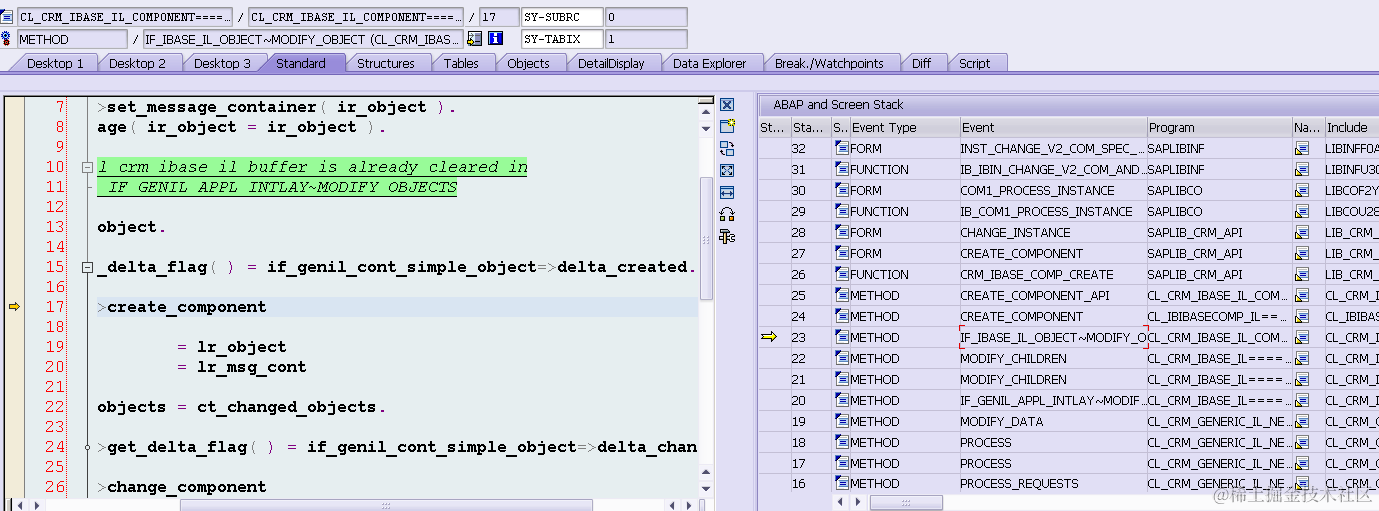The height and width of the screenshot is (511, 1379).
Task: Click the Include column header
Action: 1351,127
